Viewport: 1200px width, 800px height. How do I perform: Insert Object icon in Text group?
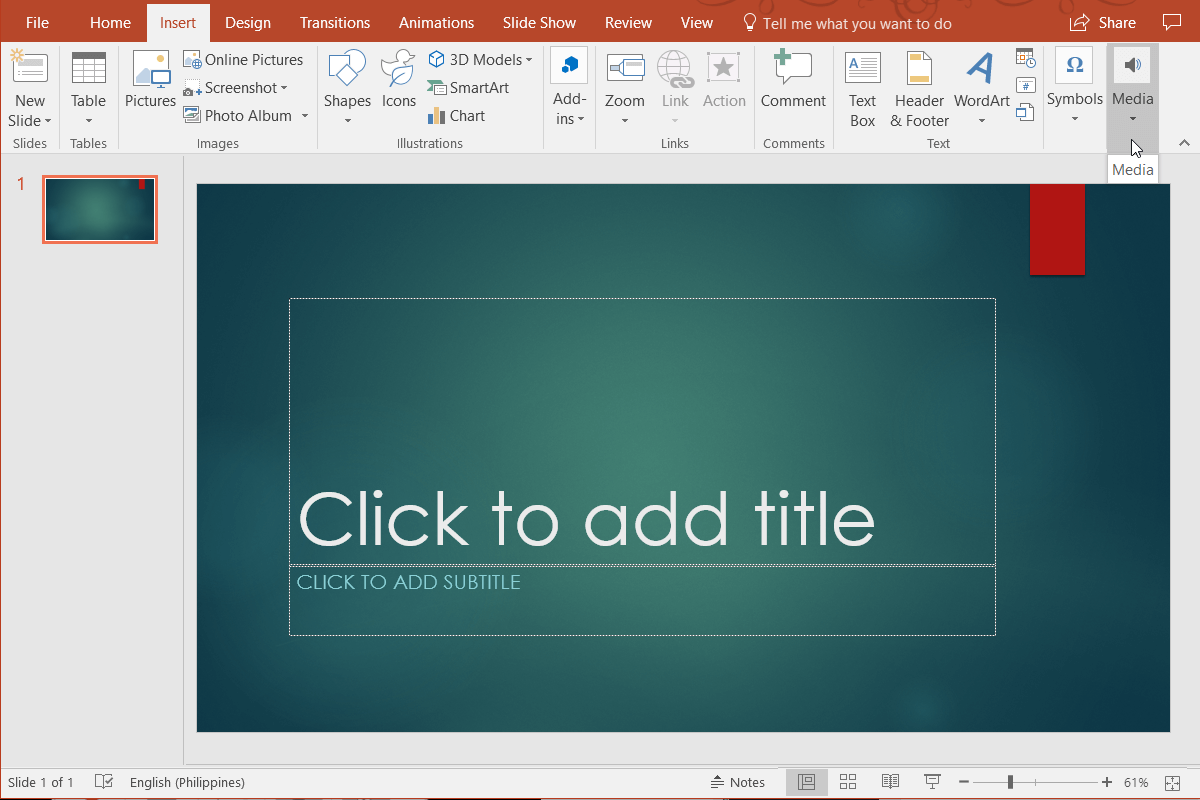click(1025, 112)
